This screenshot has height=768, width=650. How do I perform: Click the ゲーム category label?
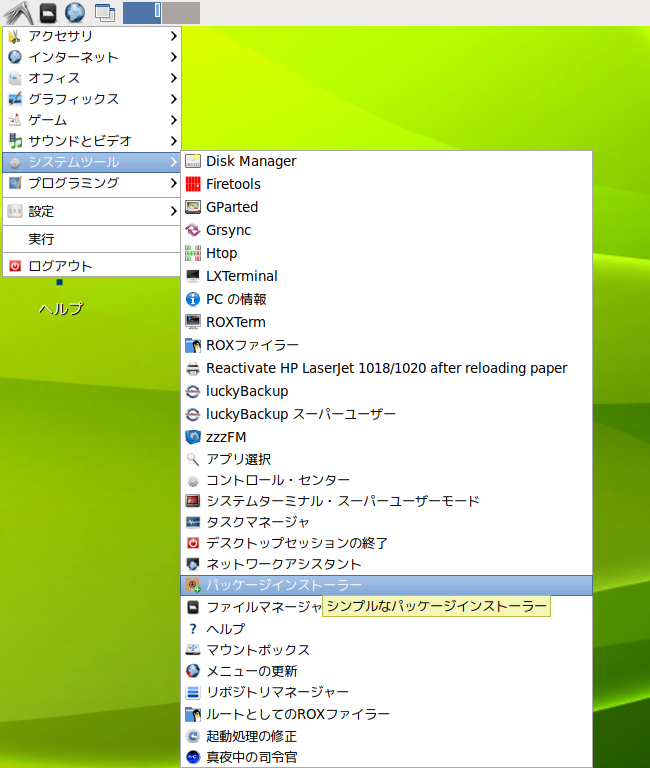[x=48, y=120]
